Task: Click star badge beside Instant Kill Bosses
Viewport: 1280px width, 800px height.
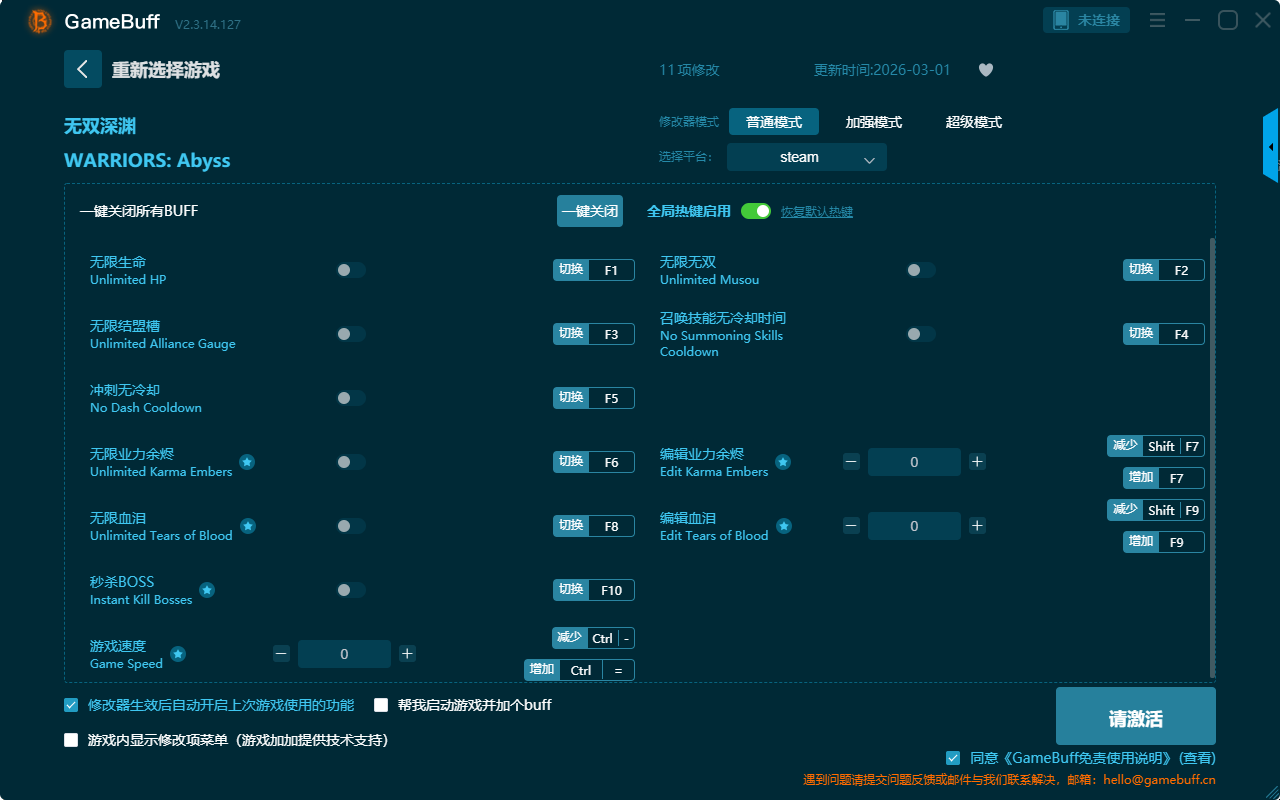Action: 207,590
